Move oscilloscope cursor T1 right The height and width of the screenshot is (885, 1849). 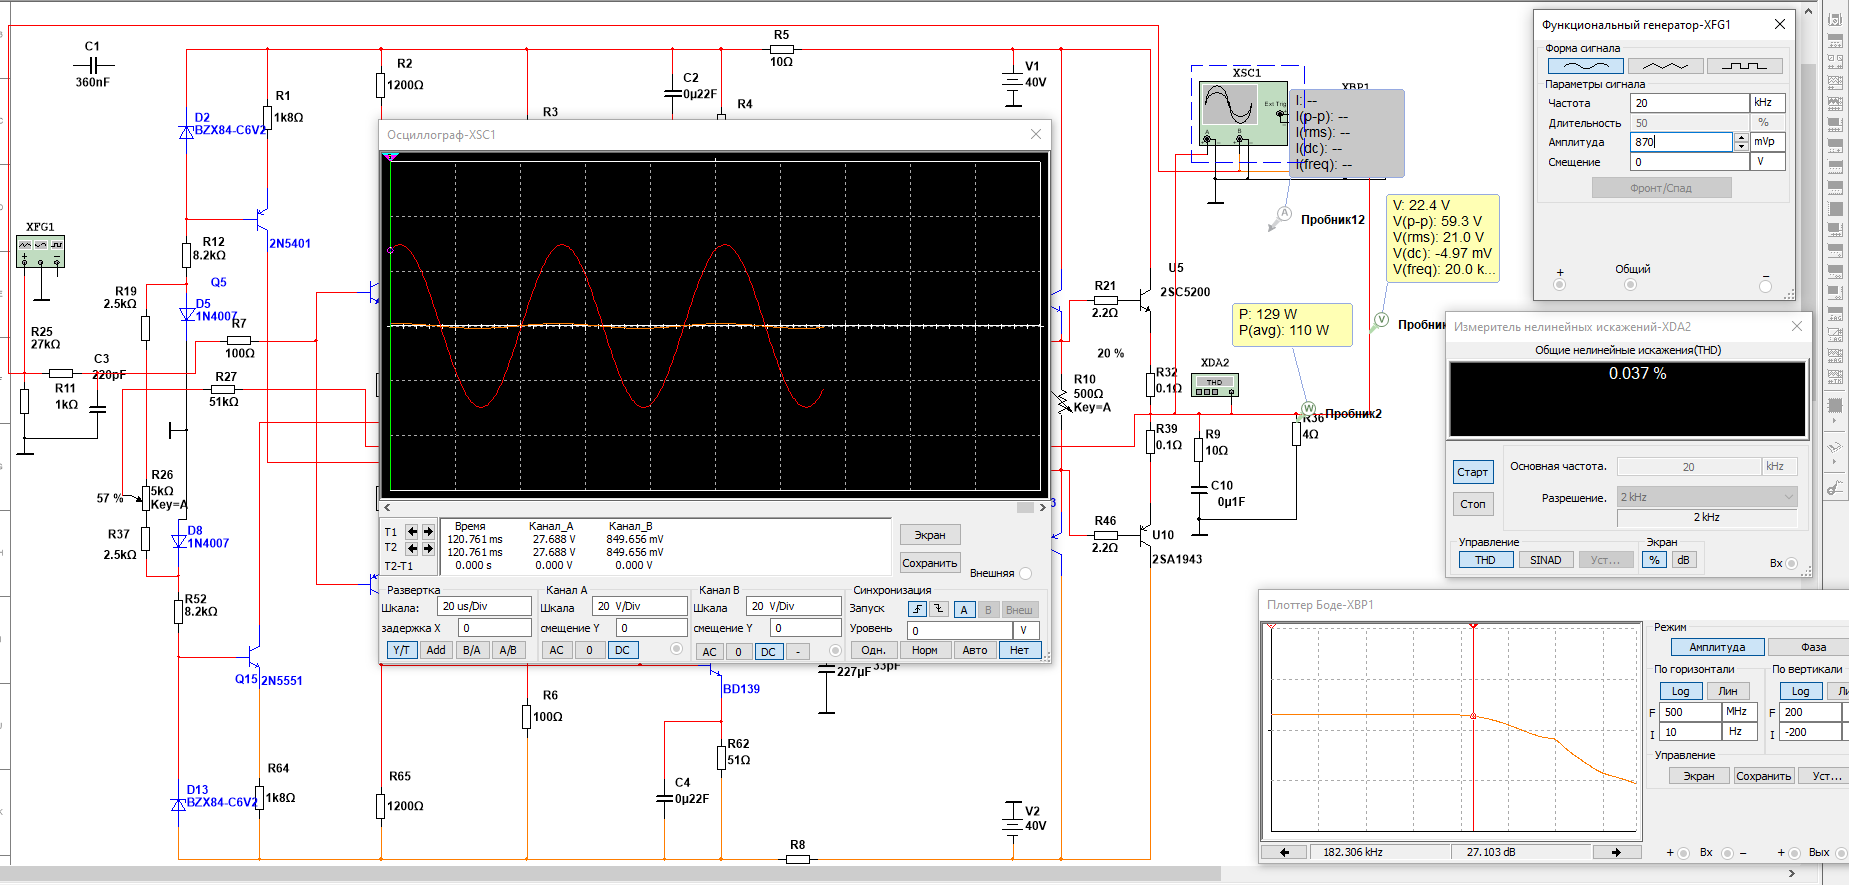[x=428, y=532]
